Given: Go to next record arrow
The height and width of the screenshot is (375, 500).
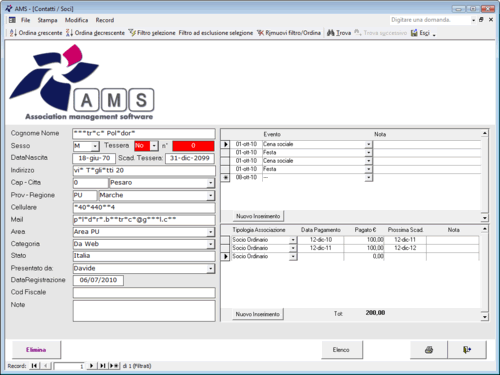Looking at the screenshot, I should (x=91, y=366).
